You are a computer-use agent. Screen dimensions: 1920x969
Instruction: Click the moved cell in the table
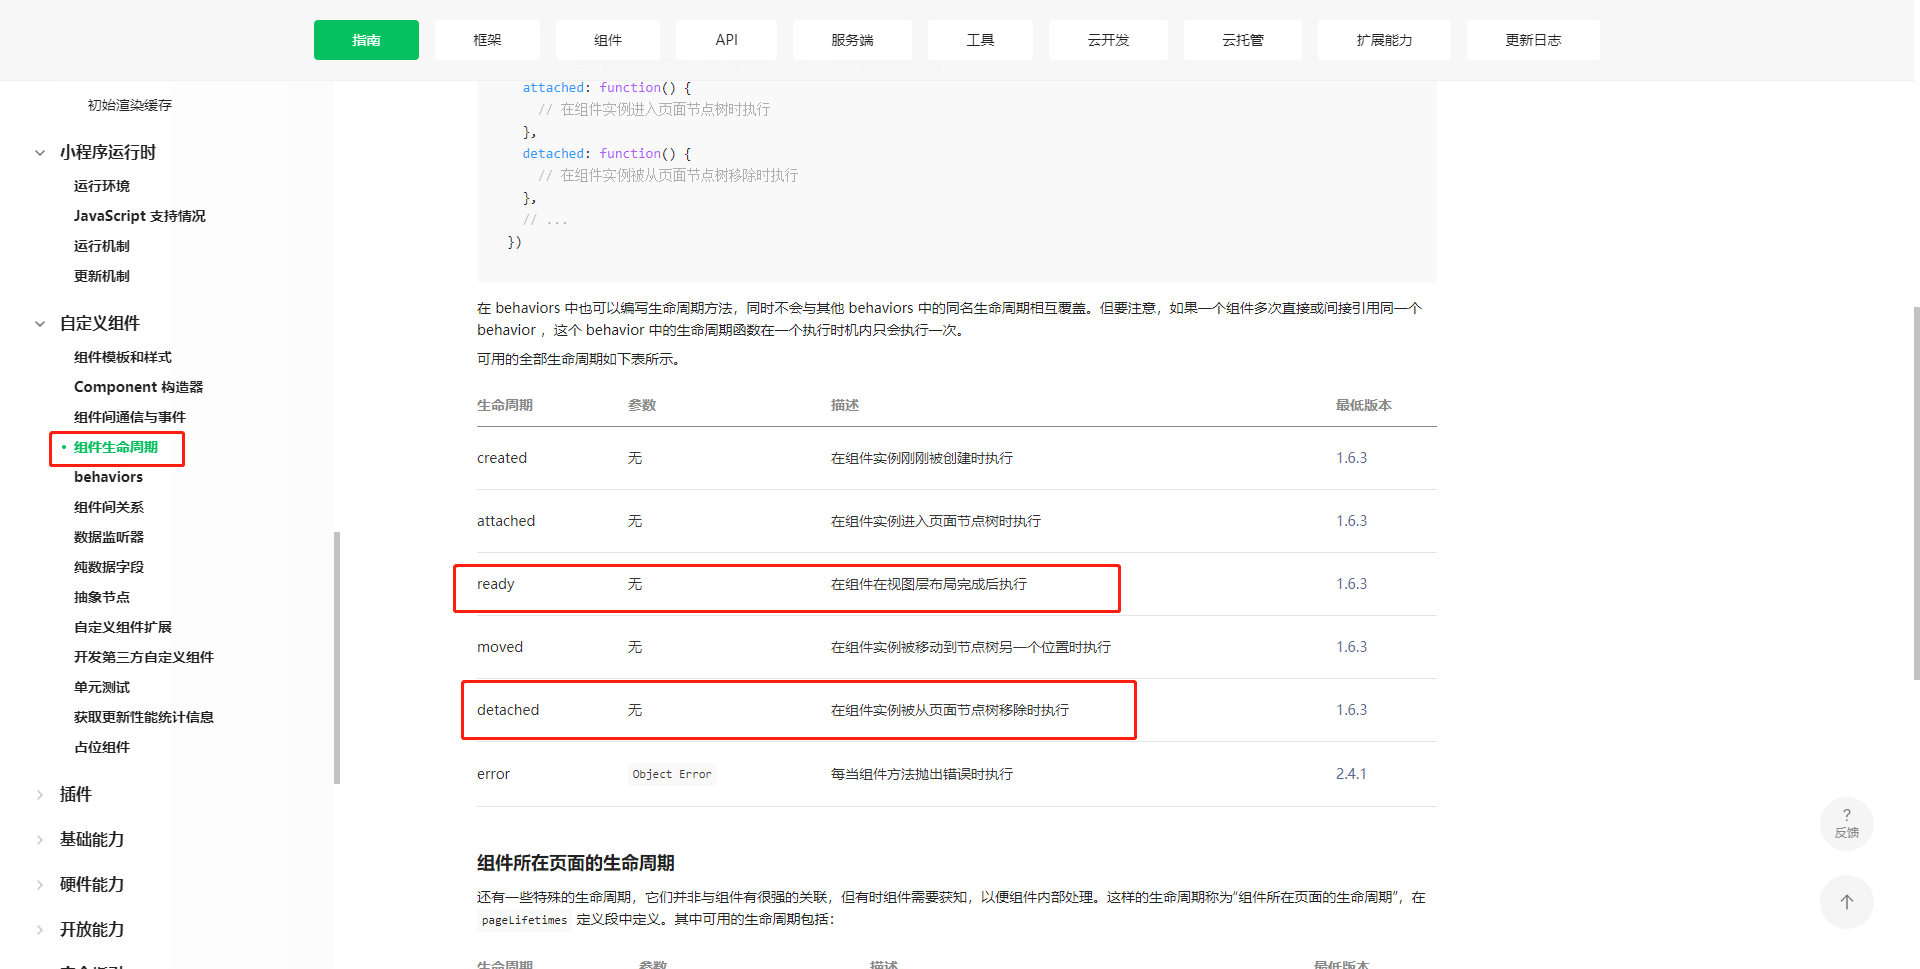click(499, 647)
